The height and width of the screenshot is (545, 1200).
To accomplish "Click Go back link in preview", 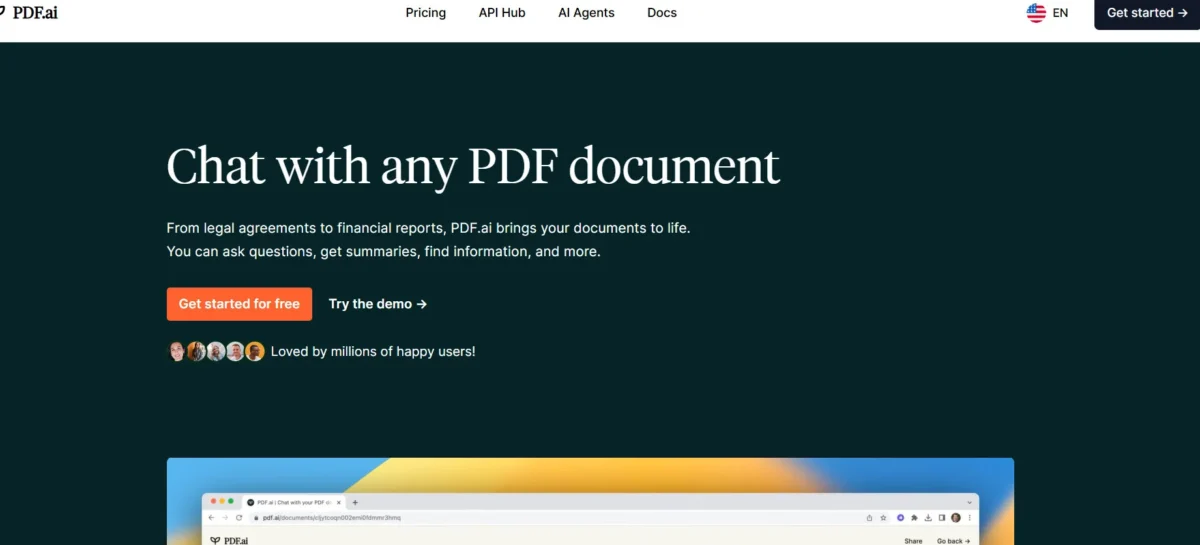I will (953, 541).
